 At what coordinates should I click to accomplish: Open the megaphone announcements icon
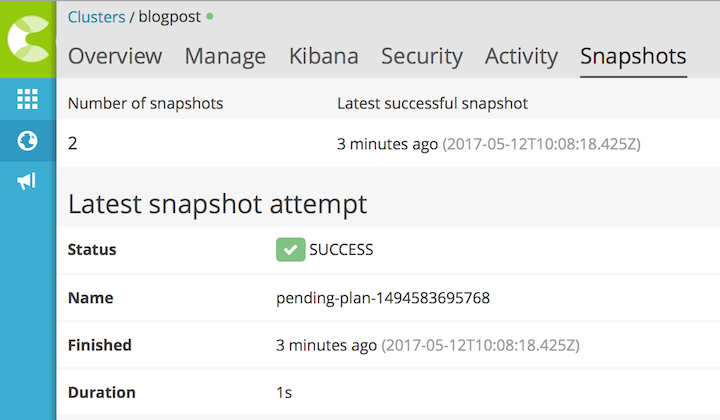(x=27, y=181)
